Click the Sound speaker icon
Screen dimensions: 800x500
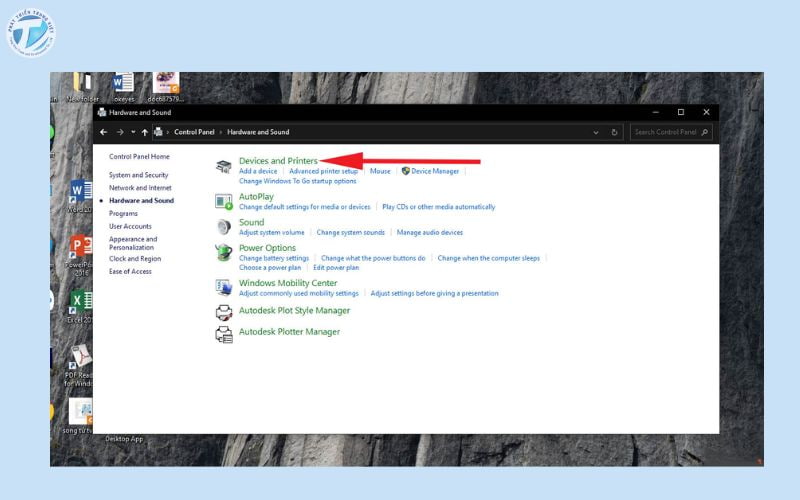point(224,227)
